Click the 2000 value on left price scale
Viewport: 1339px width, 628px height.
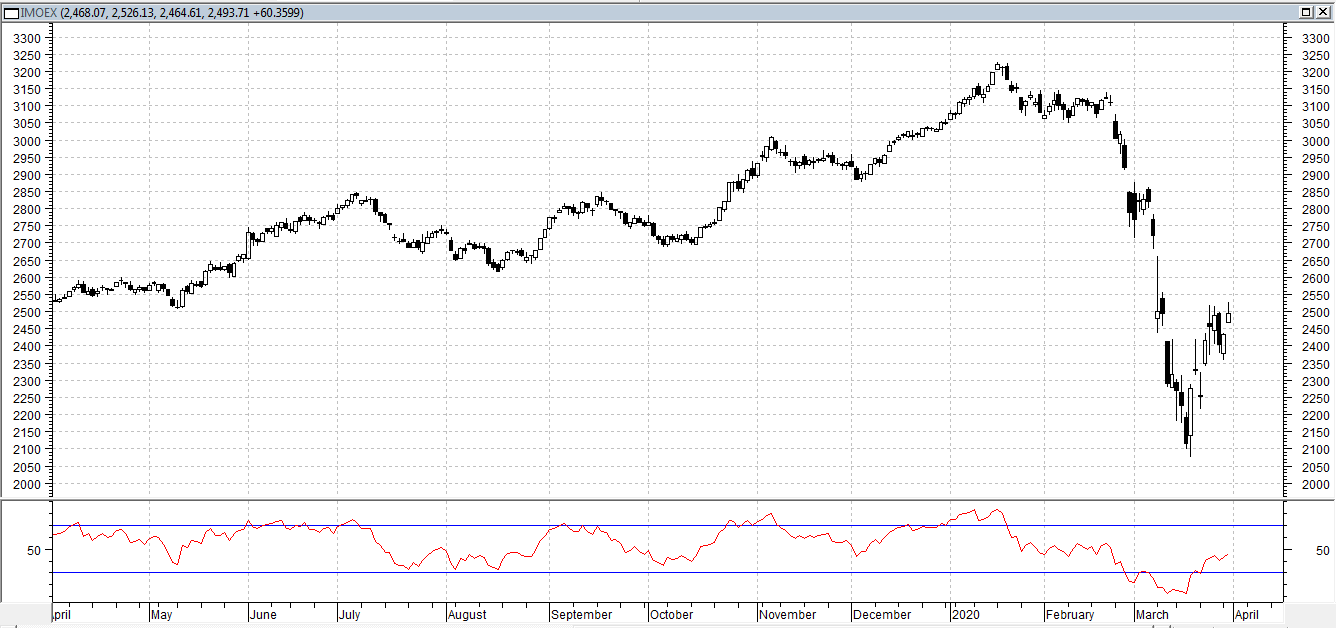(x=26, y=484)
